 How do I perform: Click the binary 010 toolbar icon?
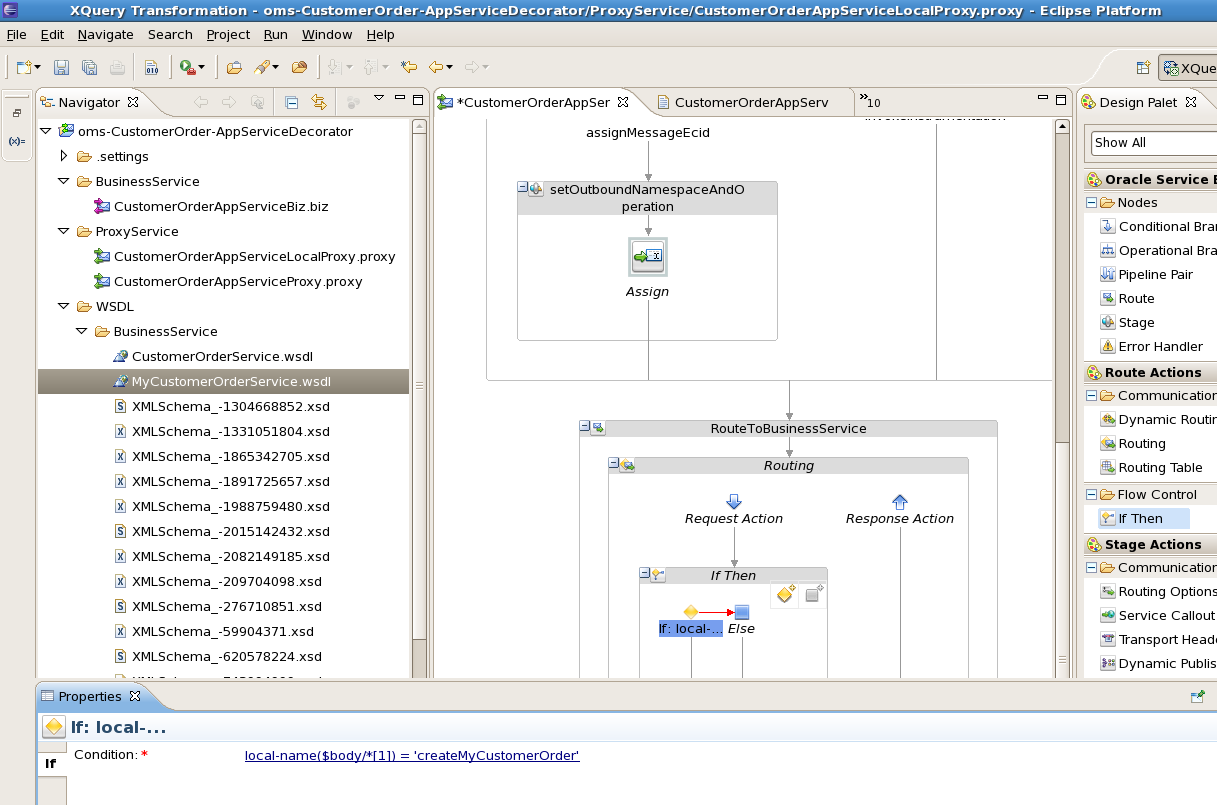(x=151, y=67)
